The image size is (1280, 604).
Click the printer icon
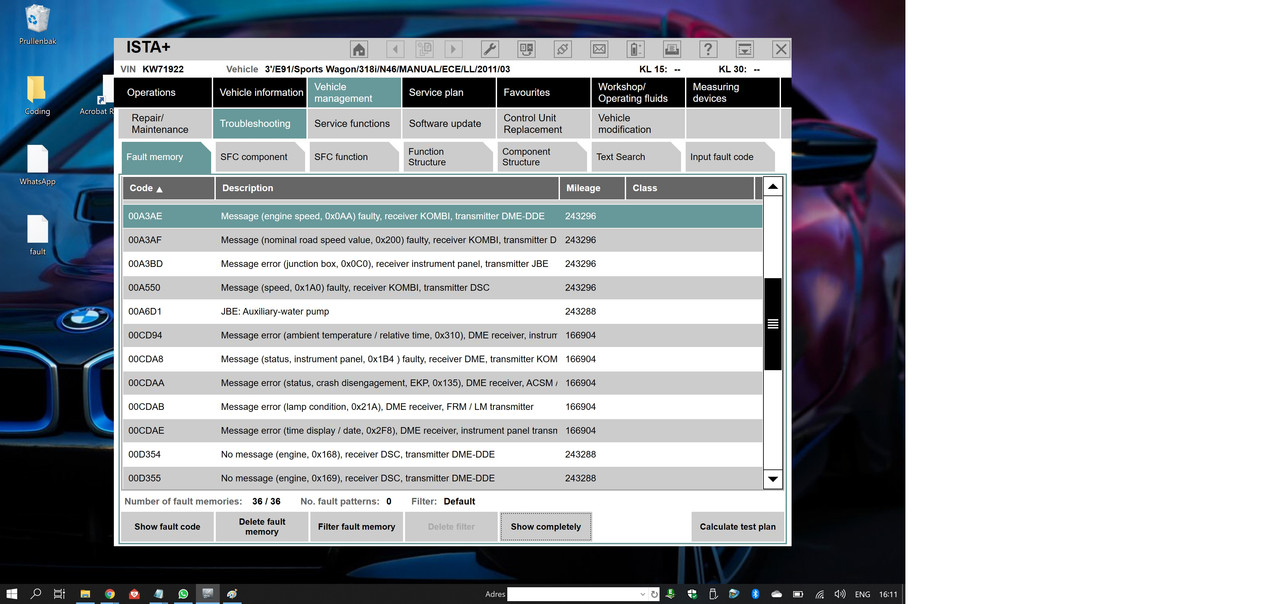pos(672,49)
